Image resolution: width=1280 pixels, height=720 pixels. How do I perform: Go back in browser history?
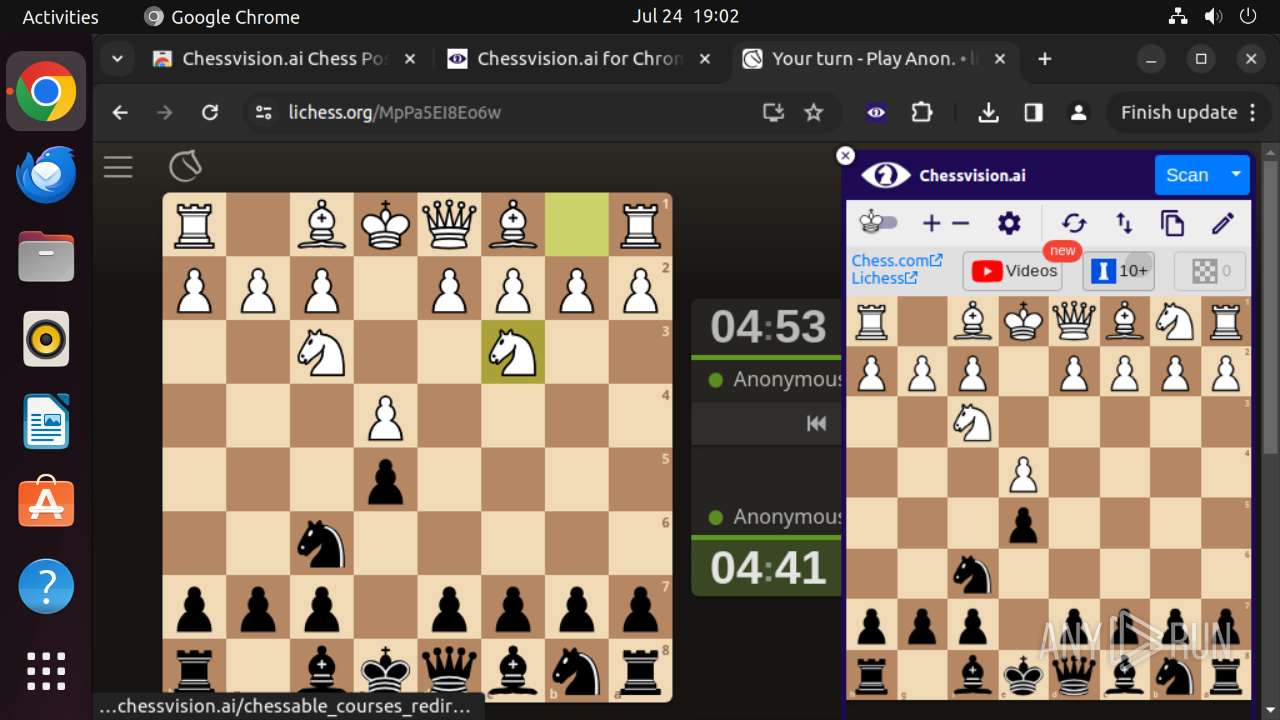(120, 113)
